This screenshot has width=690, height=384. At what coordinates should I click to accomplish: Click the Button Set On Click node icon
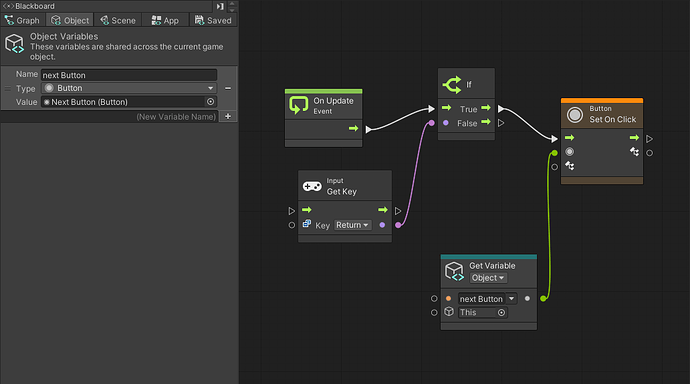pyautogui.click(x=574, y=115)
